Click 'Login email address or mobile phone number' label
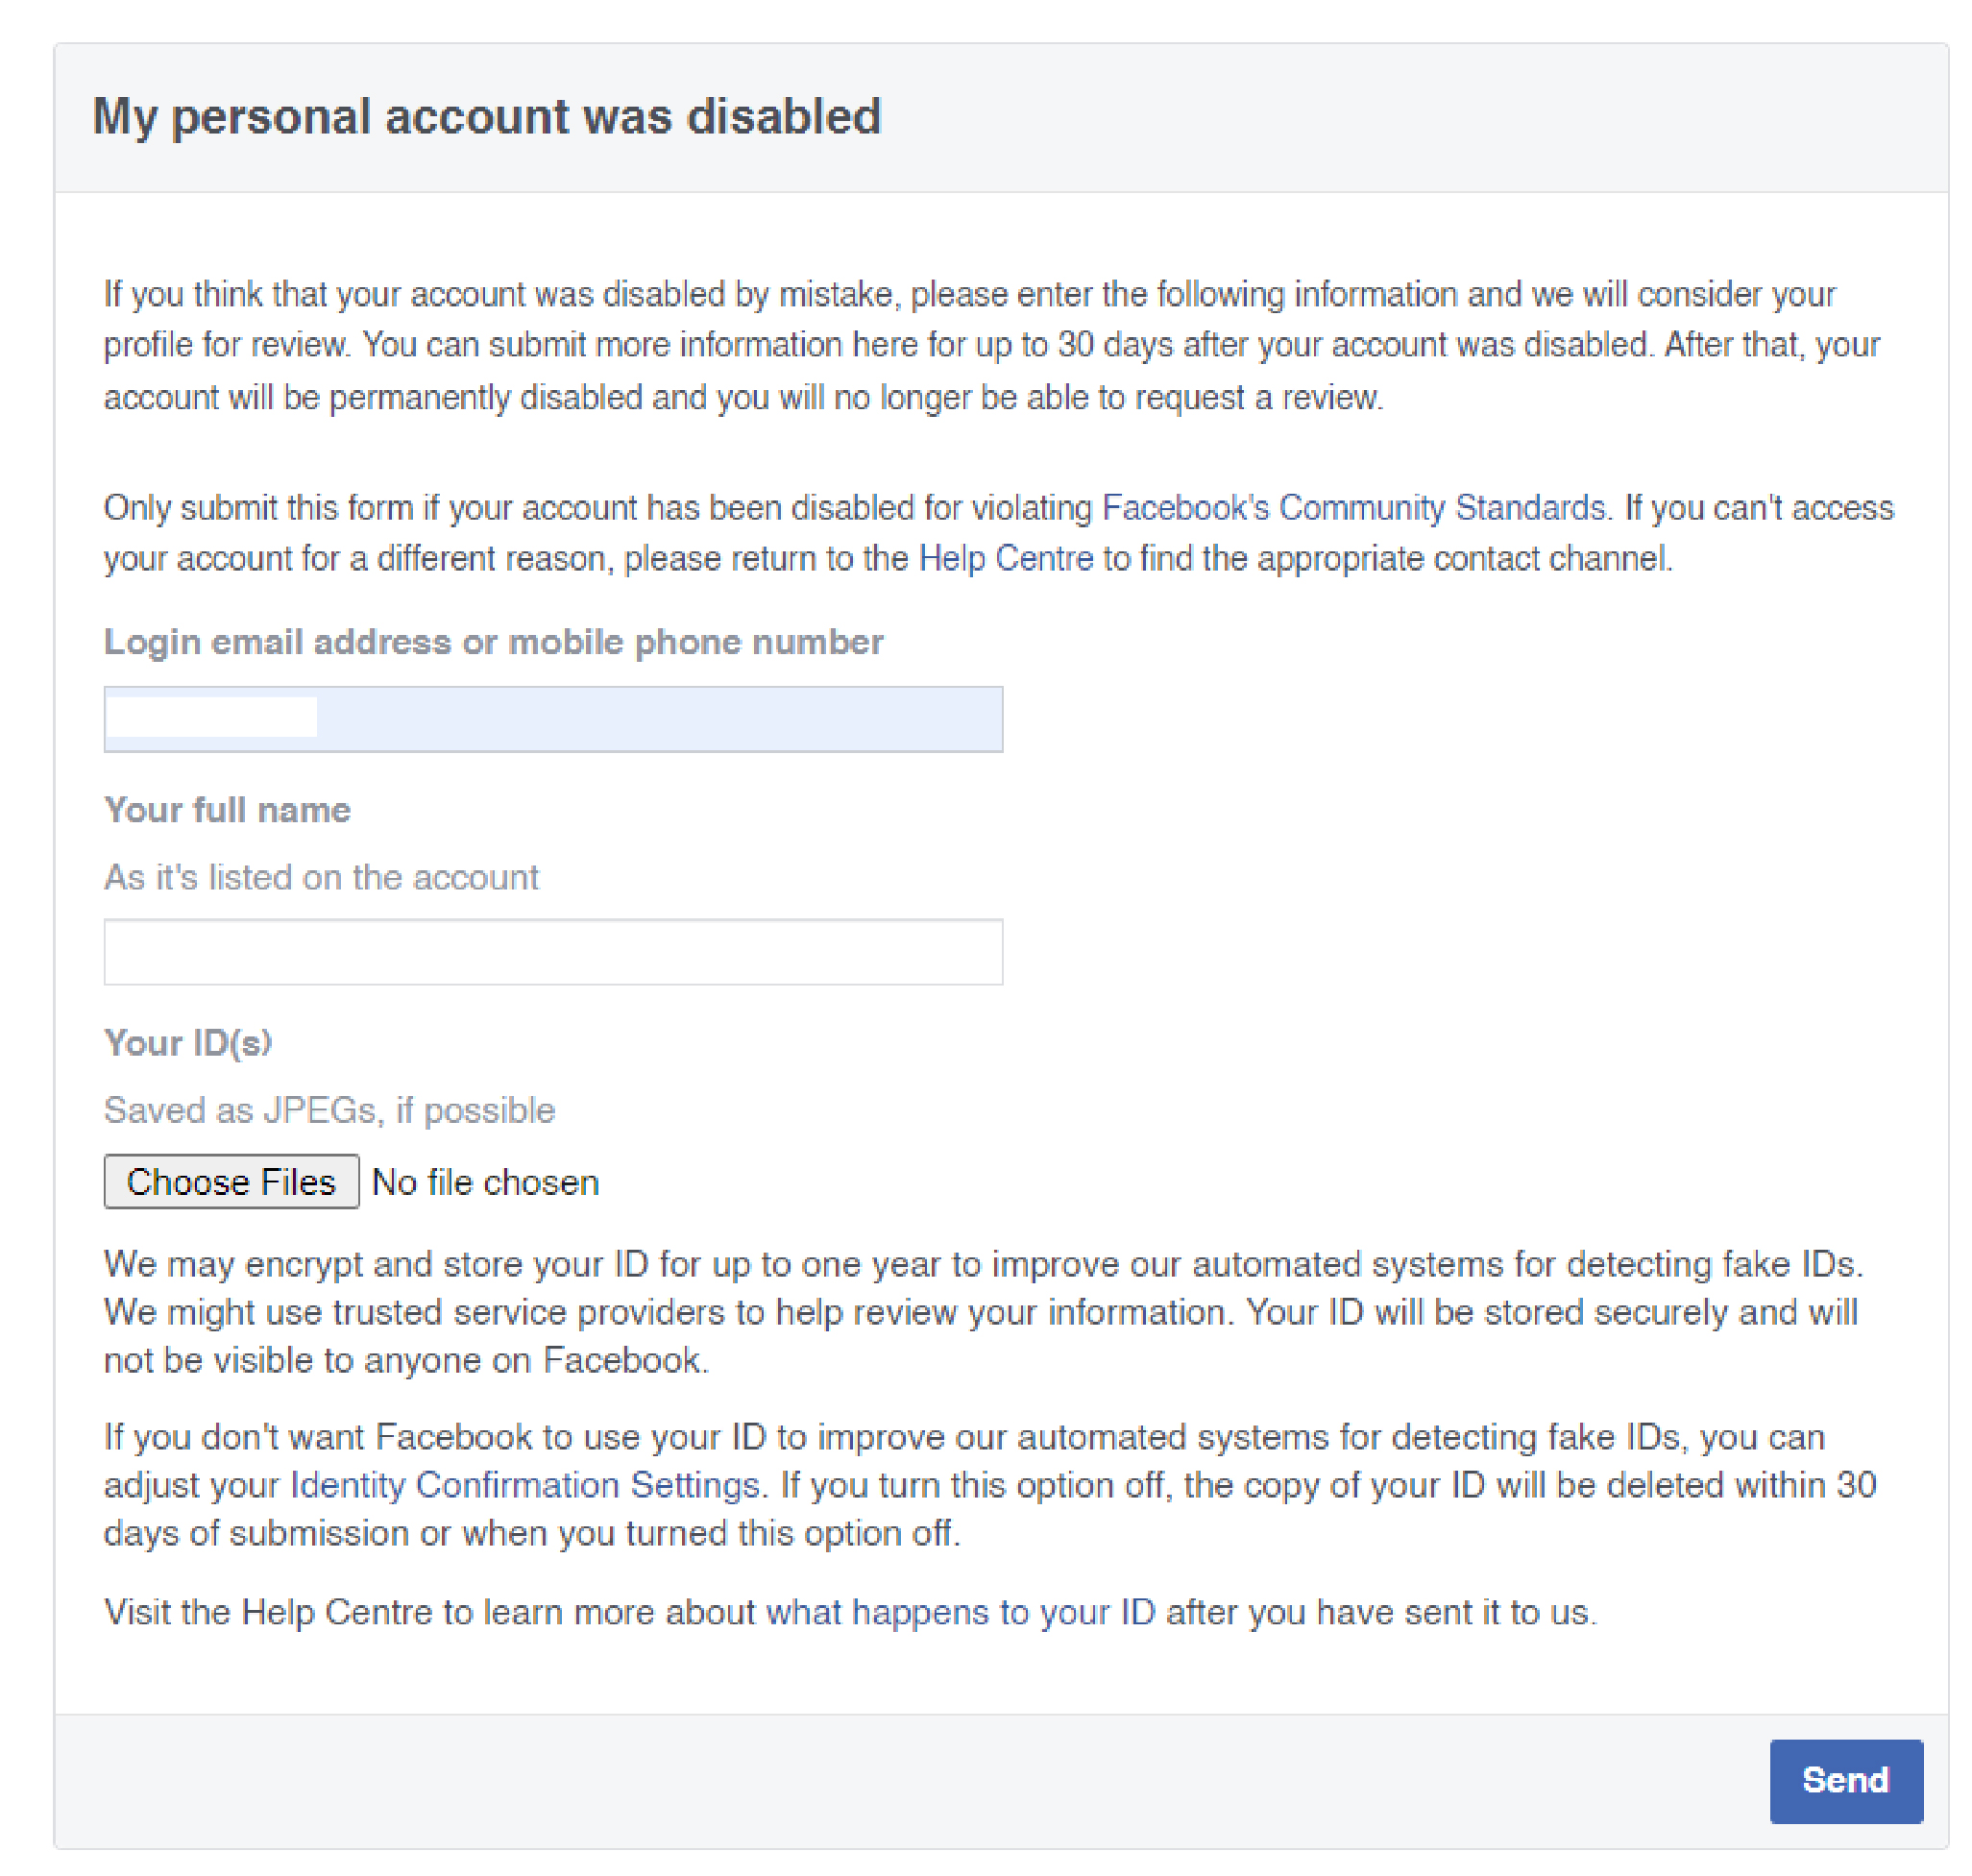This screenshot has height=1876, width=1972. coord(493,641)
